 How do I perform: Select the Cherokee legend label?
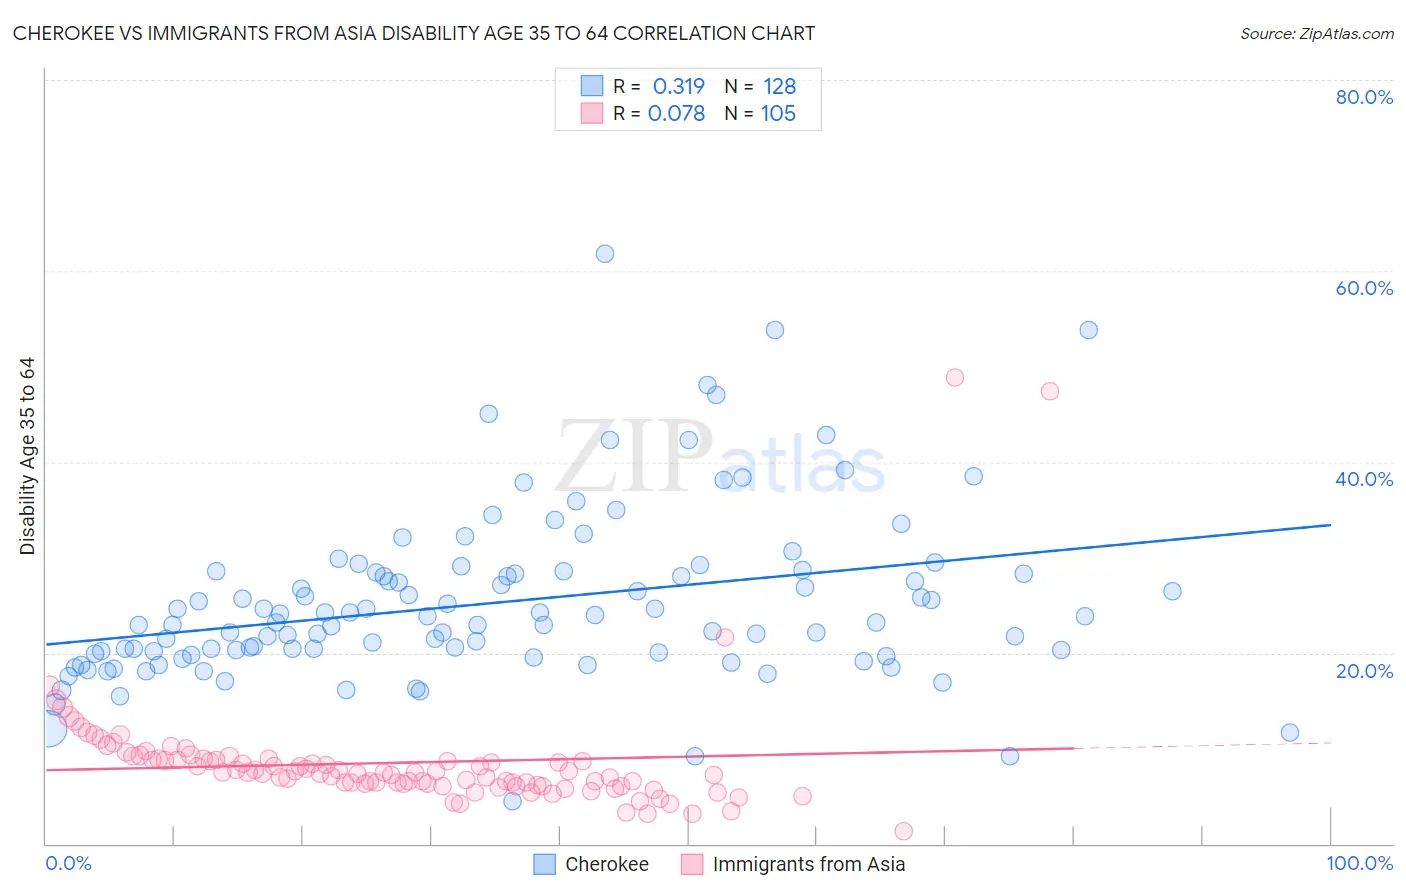[x=607, y=864]
